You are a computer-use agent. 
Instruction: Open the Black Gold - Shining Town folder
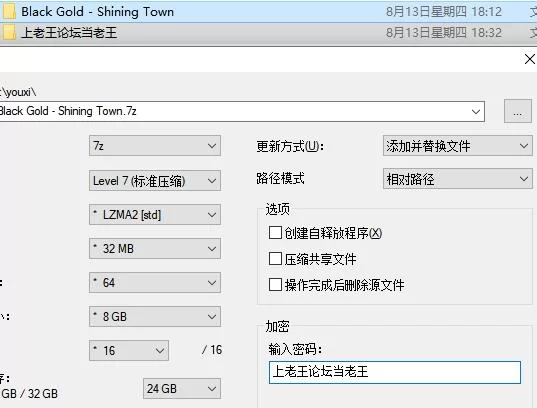268,12
